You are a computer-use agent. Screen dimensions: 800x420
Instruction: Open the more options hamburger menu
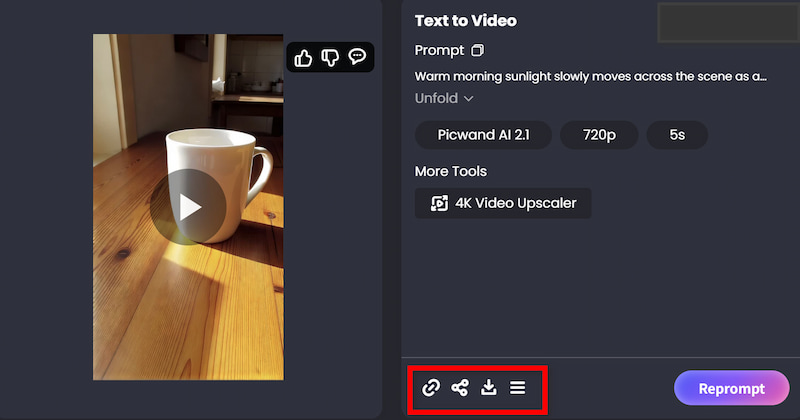click(517, 387)
